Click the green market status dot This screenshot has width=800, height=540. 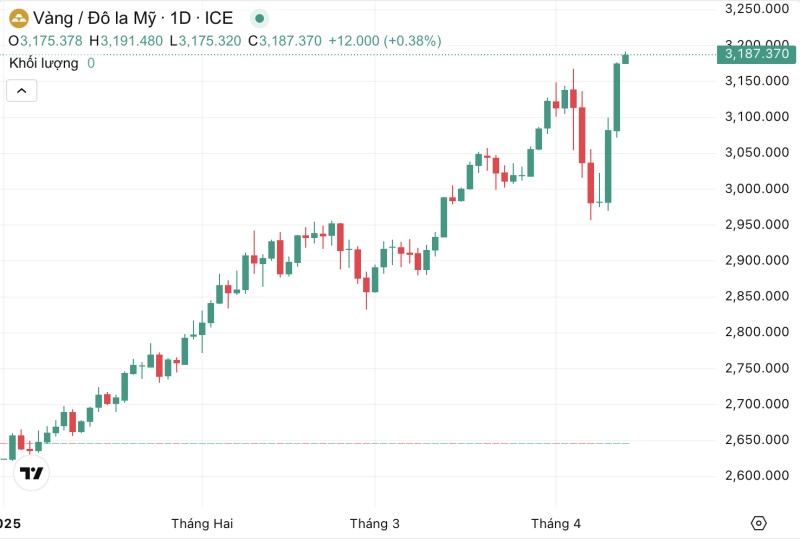(x=260, y=18)
